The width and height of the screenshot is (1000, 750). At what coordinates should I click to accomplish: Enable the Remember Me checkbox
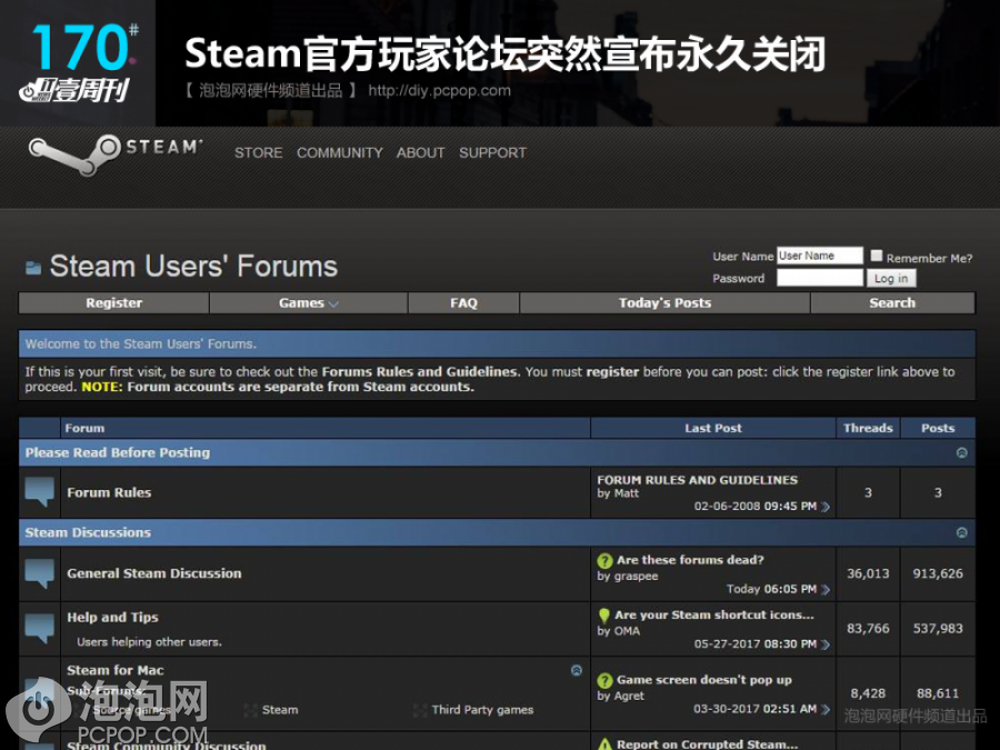877,256
